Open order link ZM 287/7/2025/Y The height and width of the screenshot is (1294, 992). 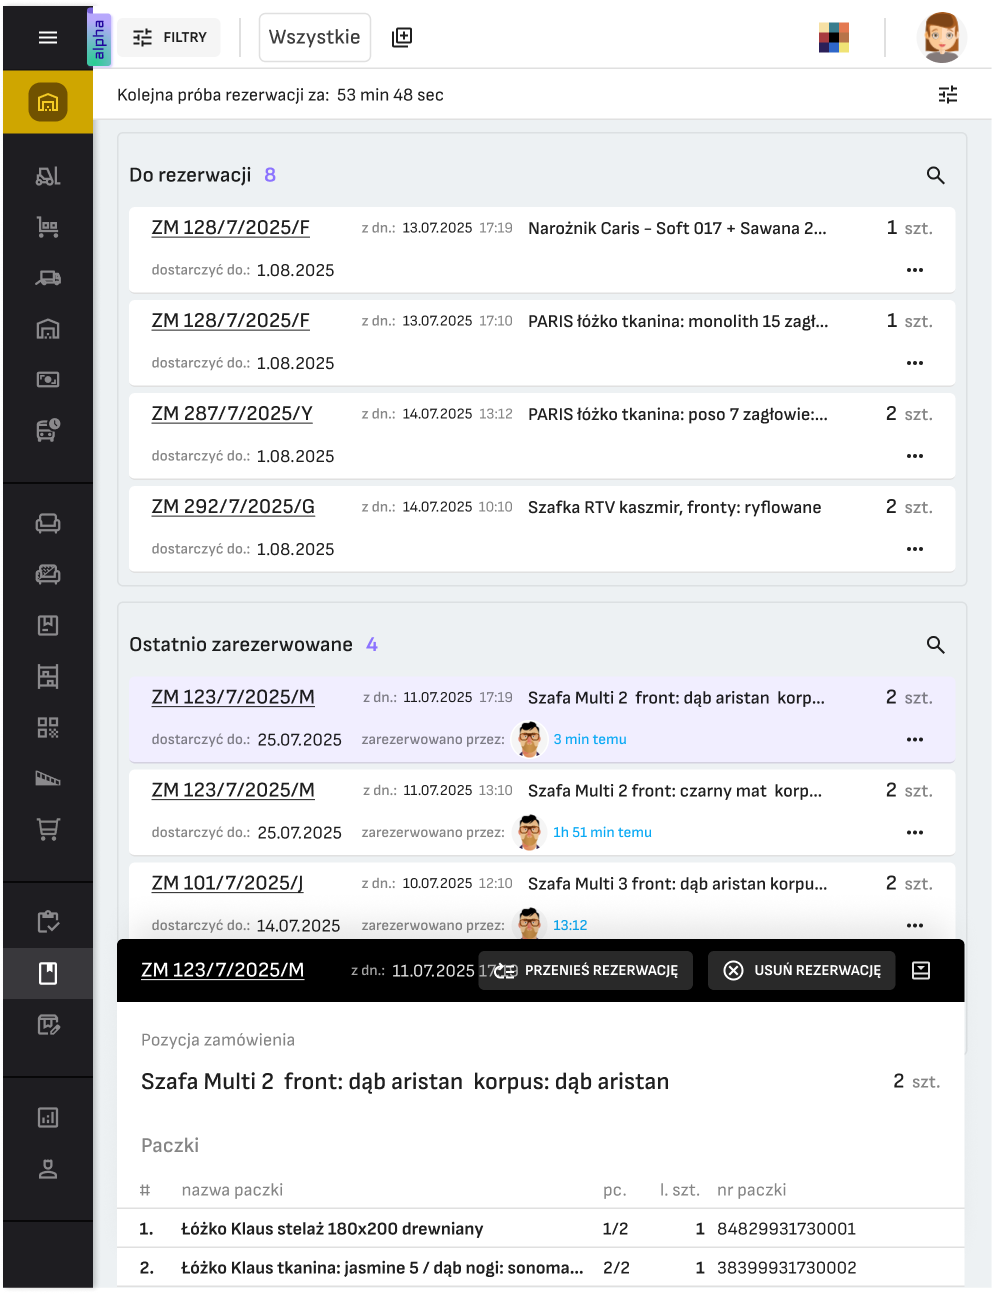[232, 414]
